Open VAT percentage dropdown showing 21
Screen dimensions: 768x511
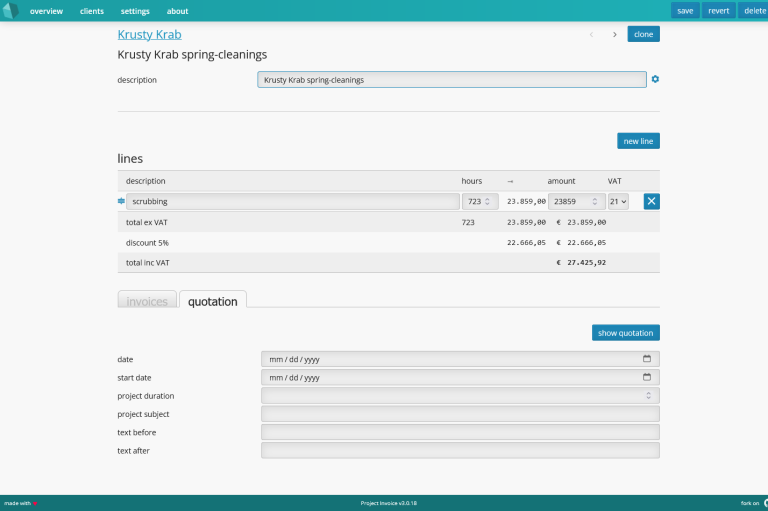[x=618, y=201]
